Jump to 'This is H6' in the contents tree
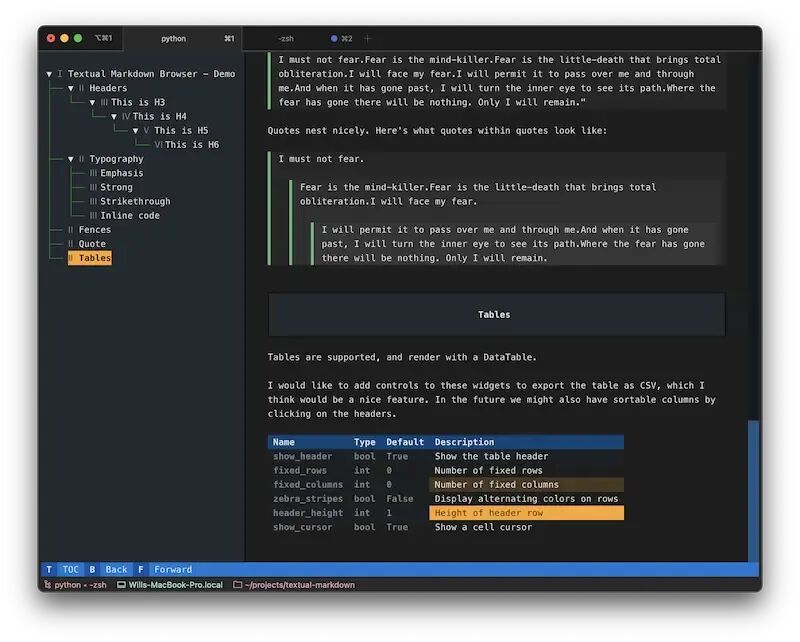The height and width of the screenshot is (642, 800). (x=192, y=145)
